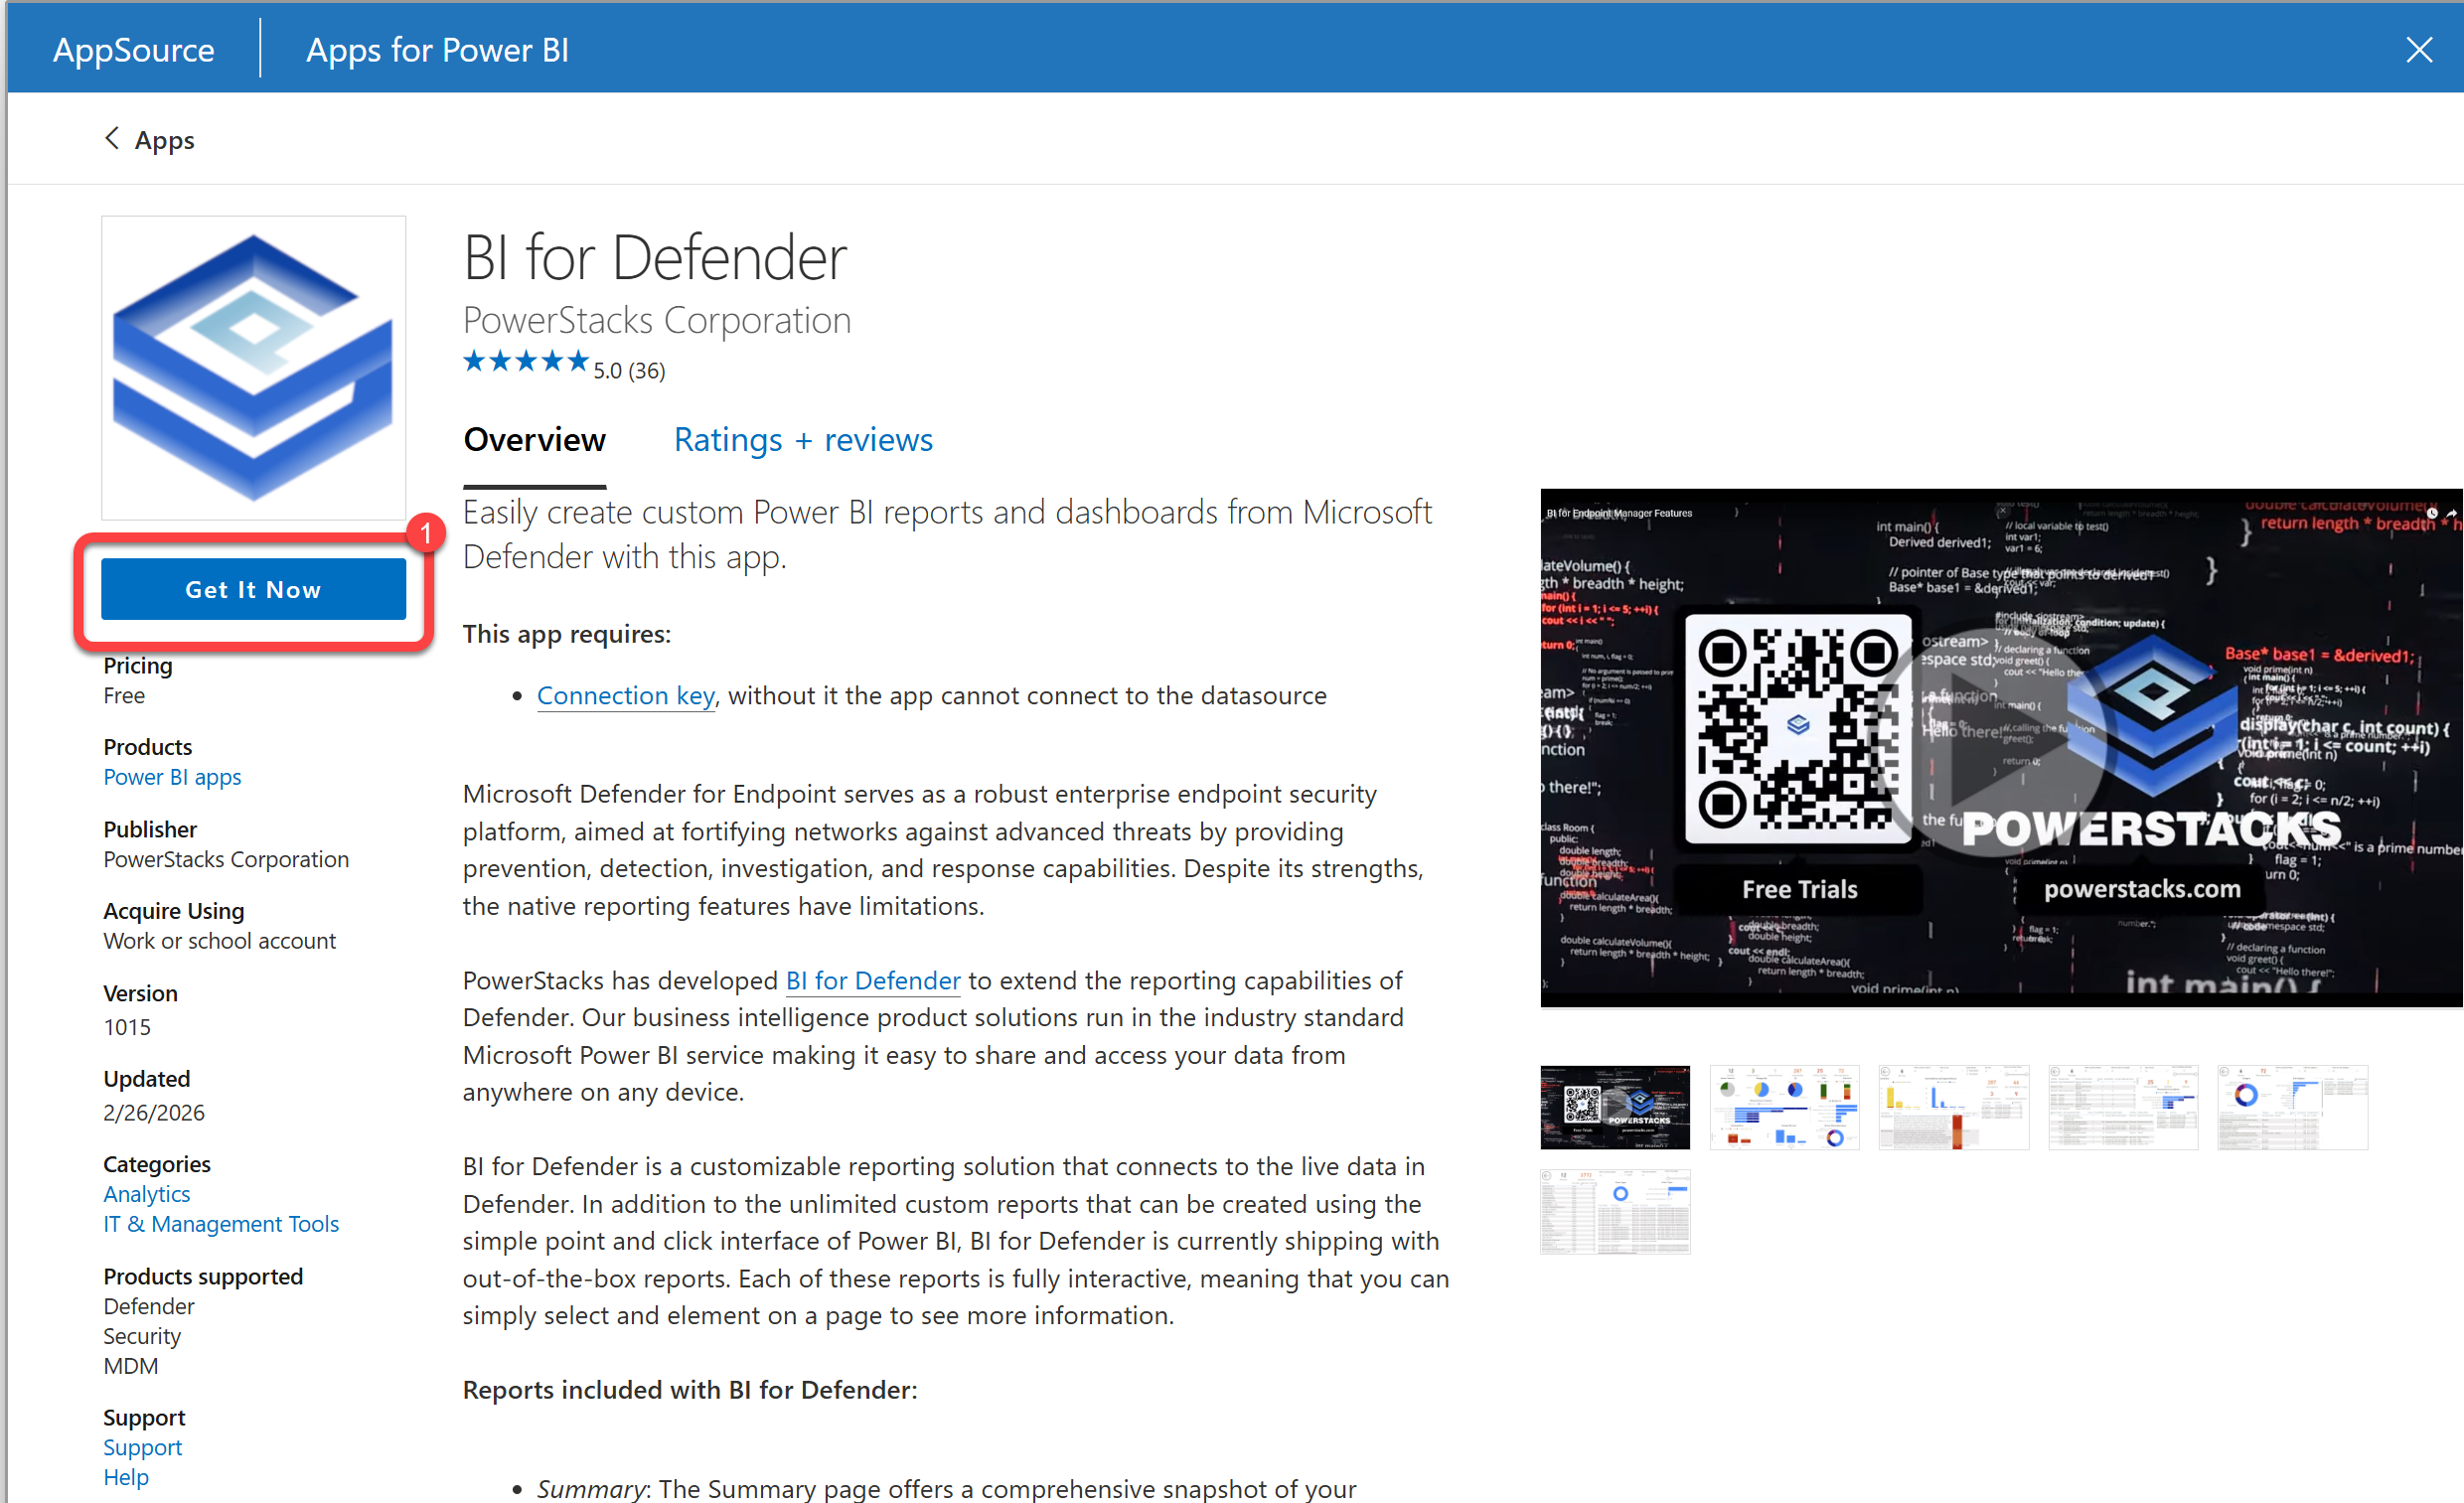
Task: Open the Connection key link
Action: click(626, 695)
